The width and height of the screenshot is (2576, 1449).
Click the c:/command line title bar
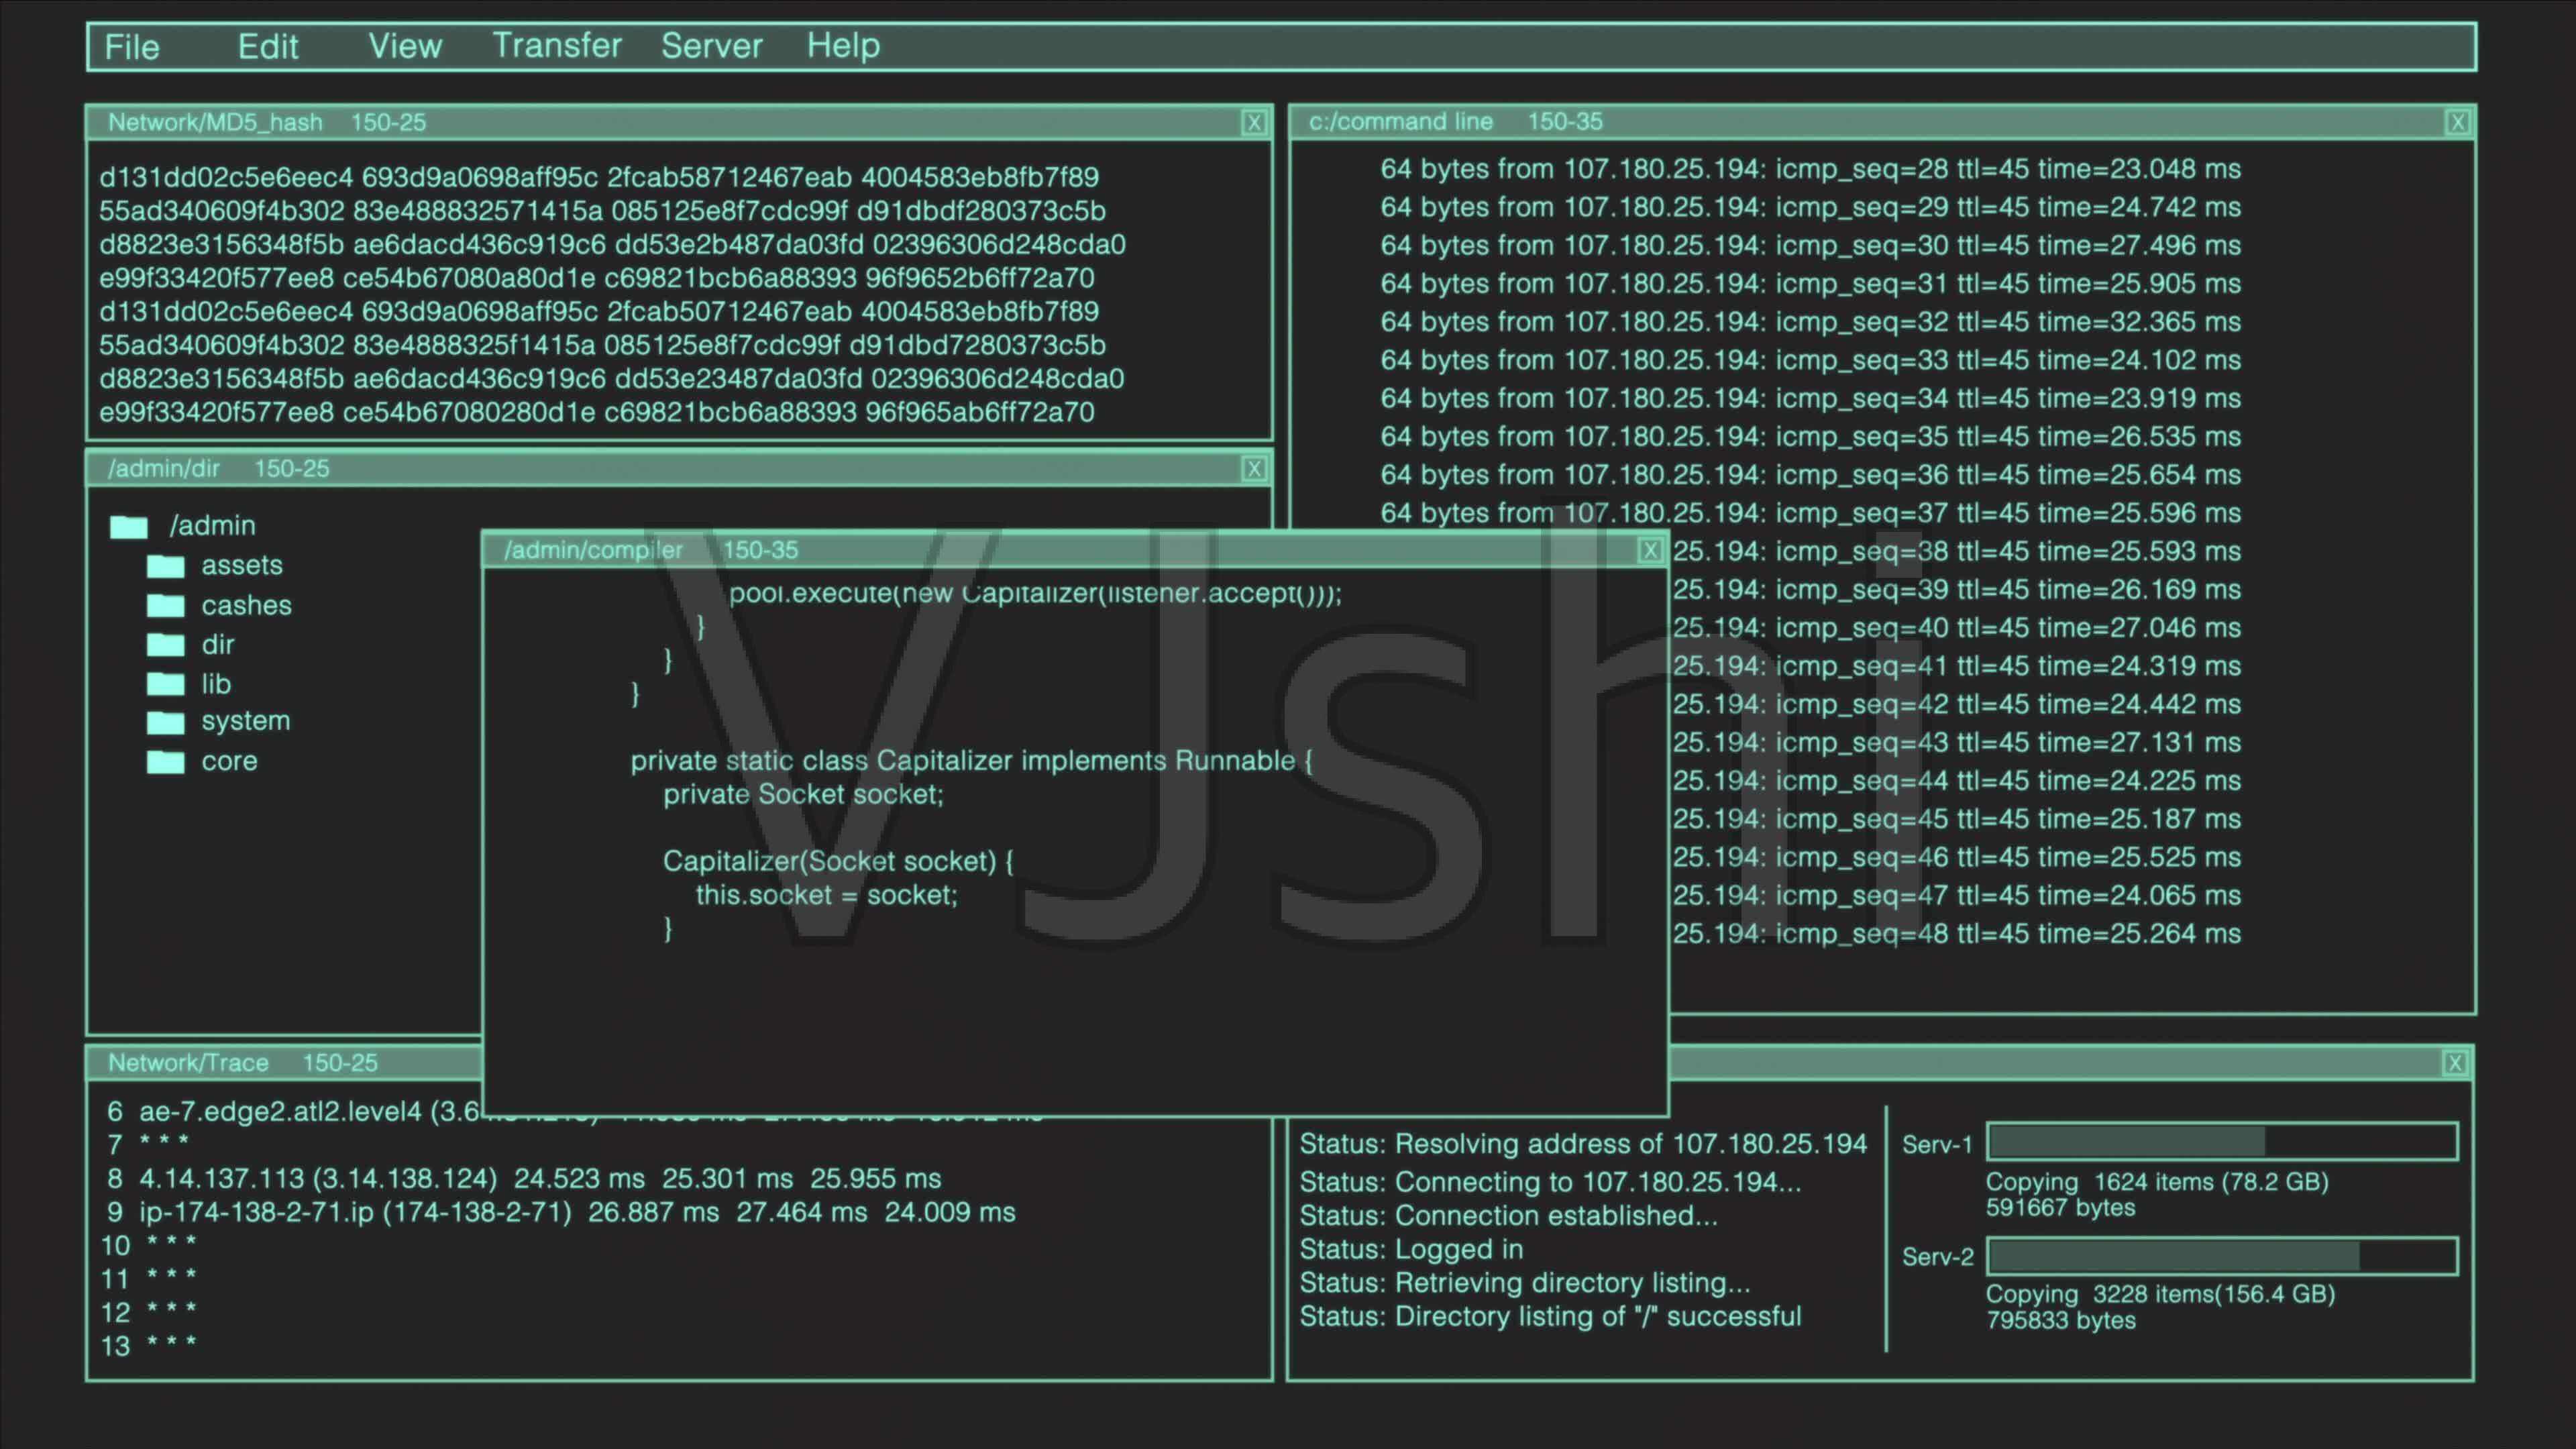(1882, 122)
